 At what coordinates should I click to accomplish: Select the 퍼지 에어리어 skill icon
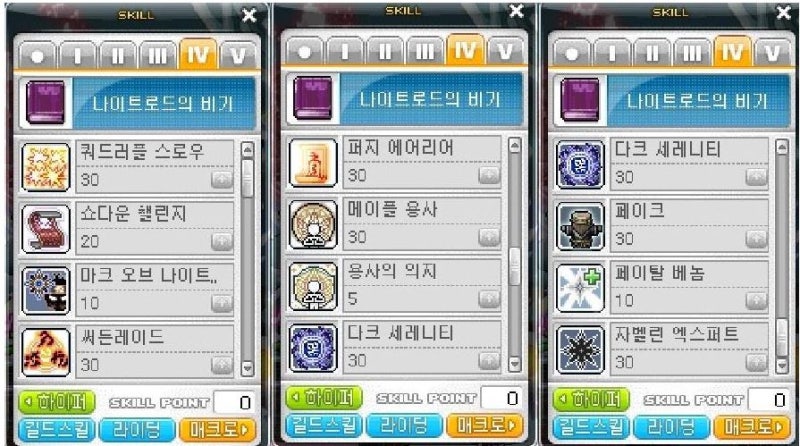[313, 163]
